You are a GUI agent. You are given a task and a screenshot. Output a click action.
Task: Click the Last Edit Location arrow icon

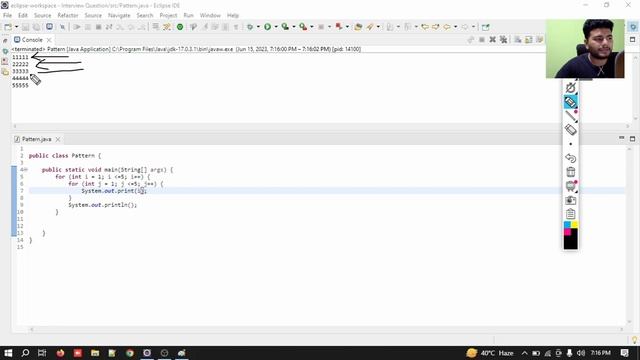point(425,27)
